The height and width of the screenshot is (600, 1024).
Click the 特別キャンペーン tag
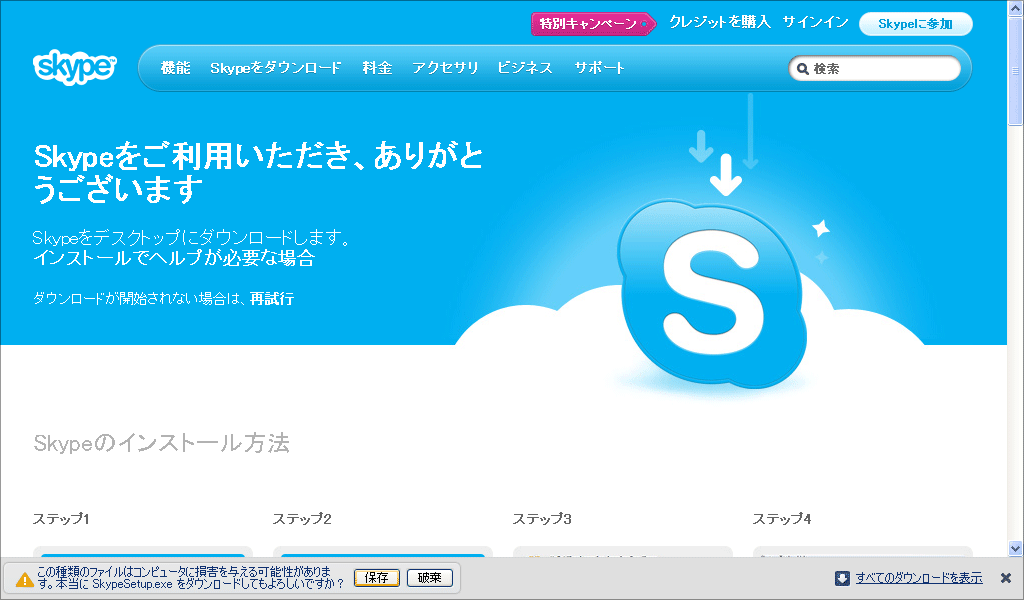coord(593,24)
